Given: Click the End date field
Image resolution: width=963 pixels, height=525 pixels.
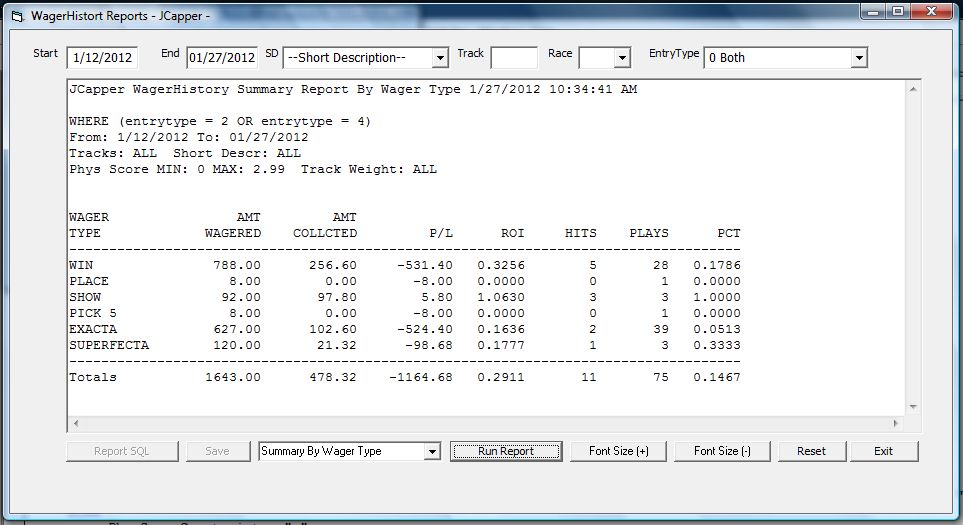Looking at the screenshot, I should (222, 58).
